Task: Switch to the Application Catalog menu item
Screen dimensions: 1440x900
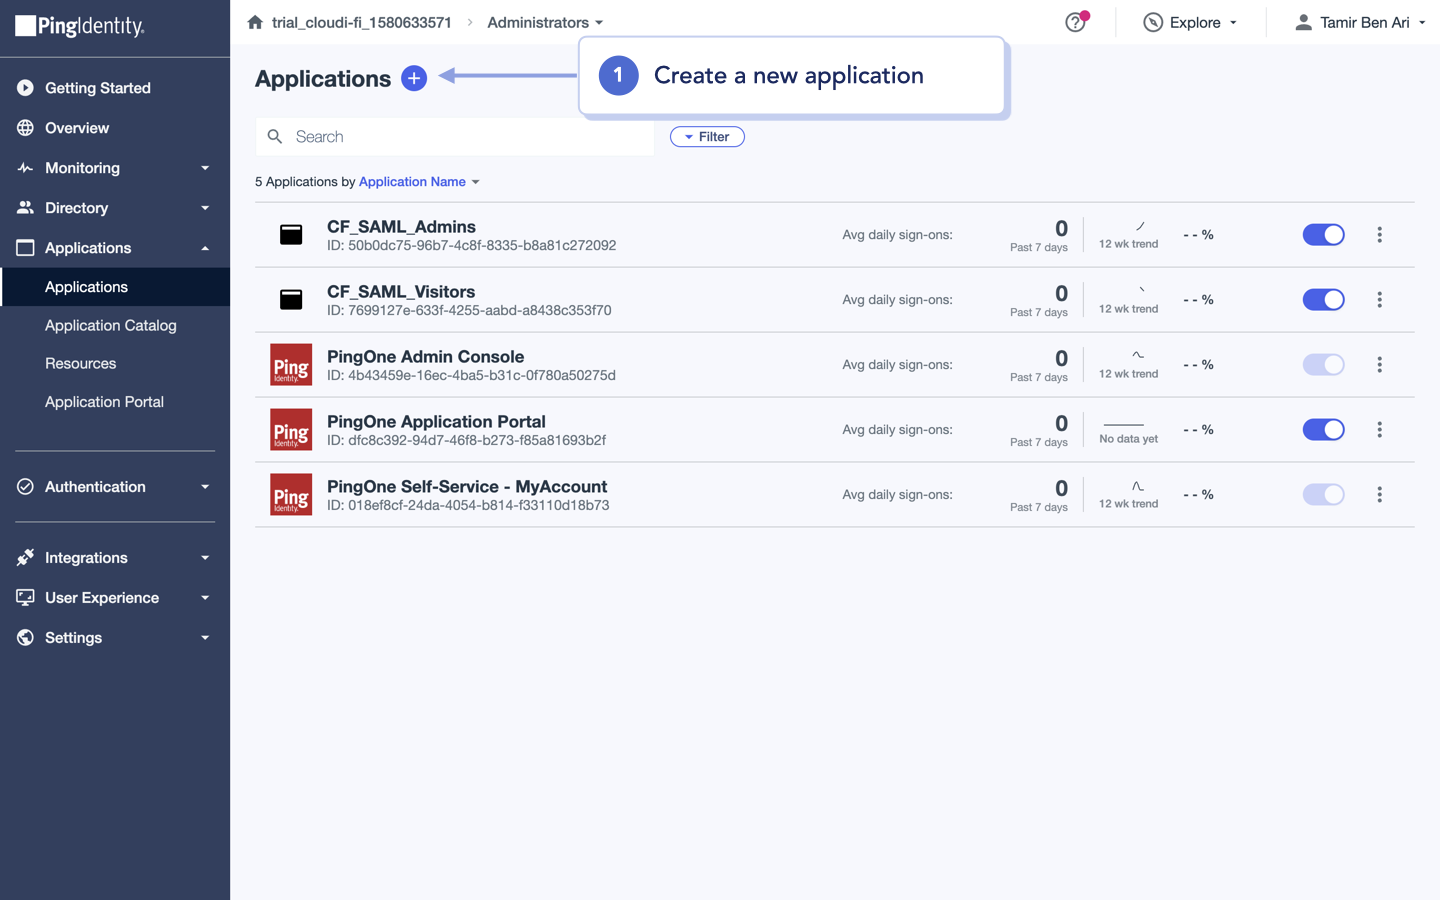Action: tap(110, 325)
